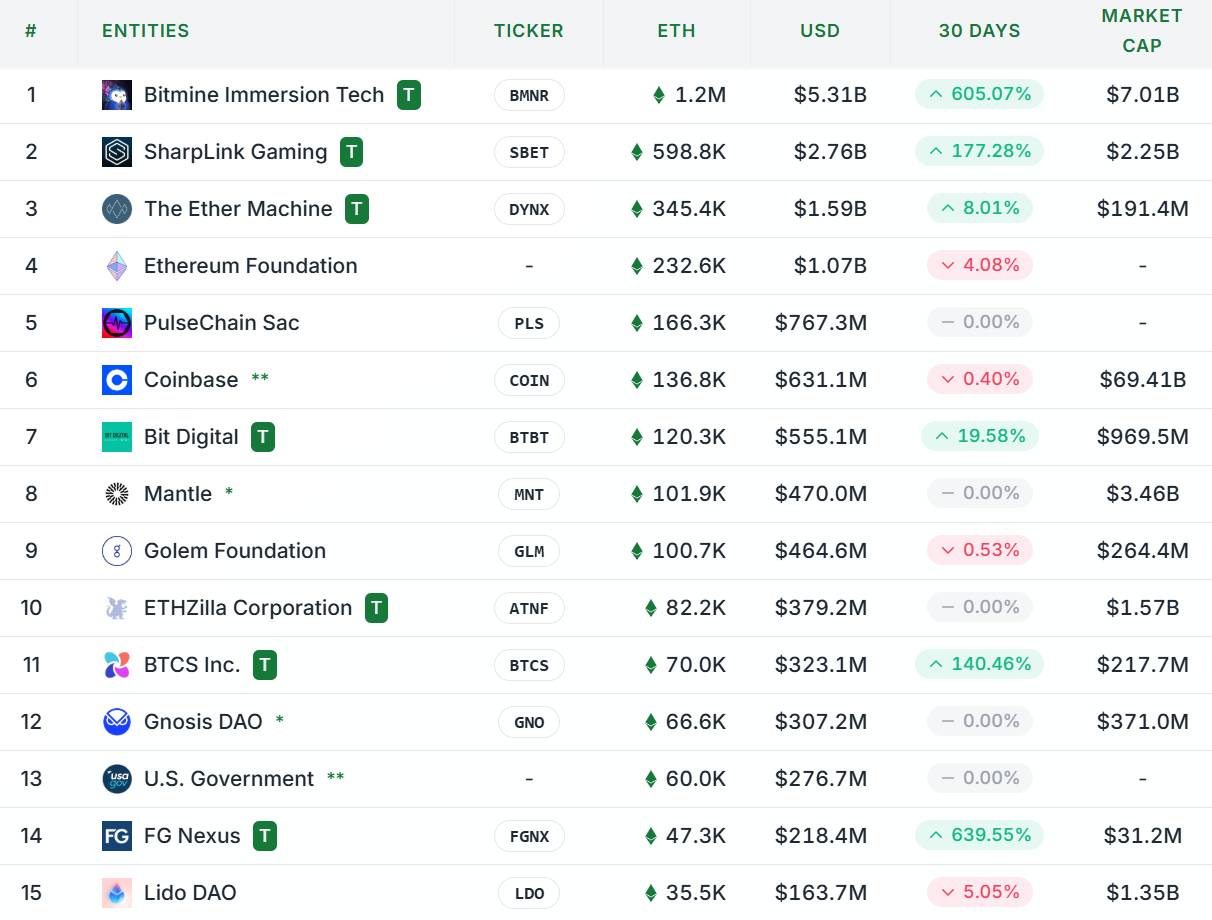The image size is (1212, 920).
Task: Click the PulseChain Sac entity name
Action: pos(222,323)
